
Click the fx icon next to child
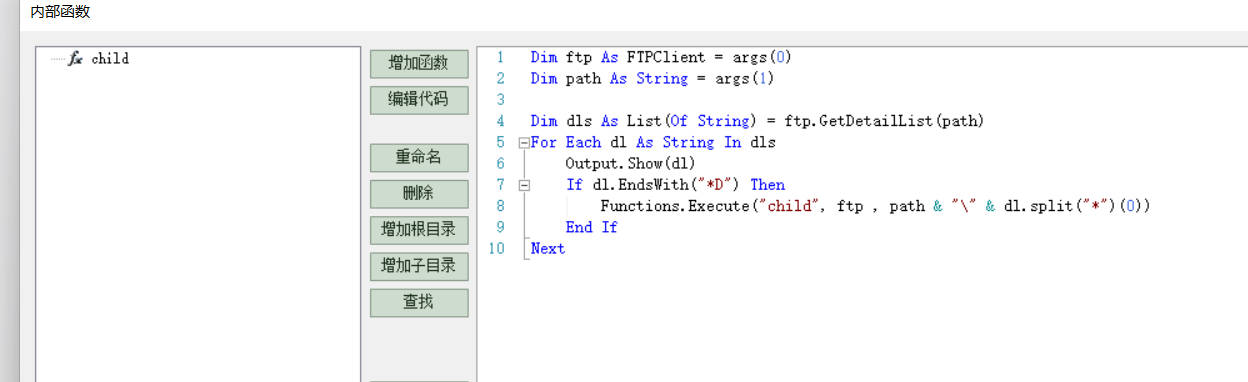(x=75, y=59)
